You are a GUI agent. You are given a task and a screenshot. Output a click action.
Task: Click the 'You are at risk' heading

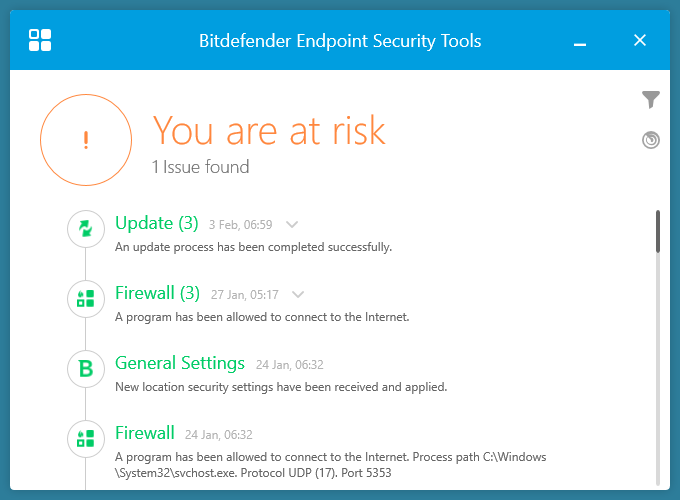click(x=268, y=130)
